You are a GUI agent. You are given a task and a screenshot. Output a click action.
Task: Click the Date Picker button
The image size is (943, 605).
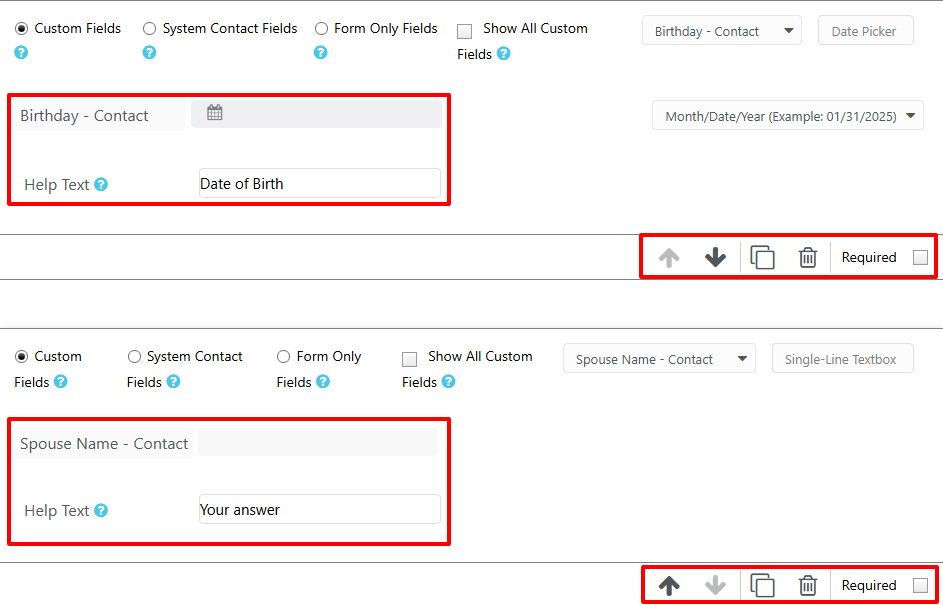[x=865, y=30]
